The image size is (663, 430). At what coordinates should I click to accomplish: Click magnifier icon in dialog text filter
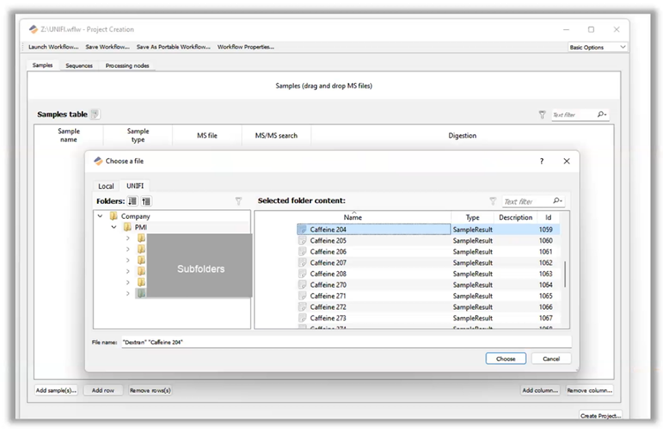click(557, 201)
